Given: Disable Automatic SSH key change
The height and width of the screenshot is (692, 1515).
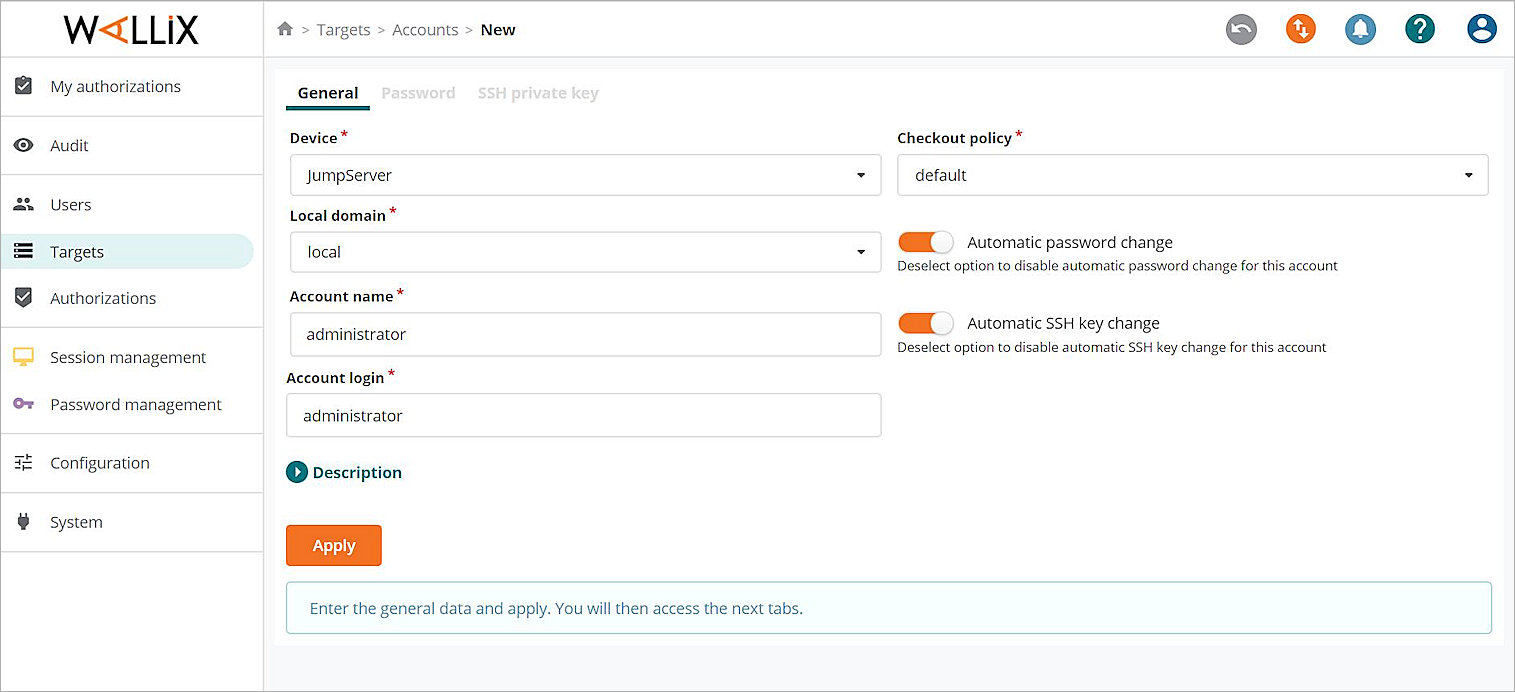Looking at the screenshot, I should click(925, 323).
